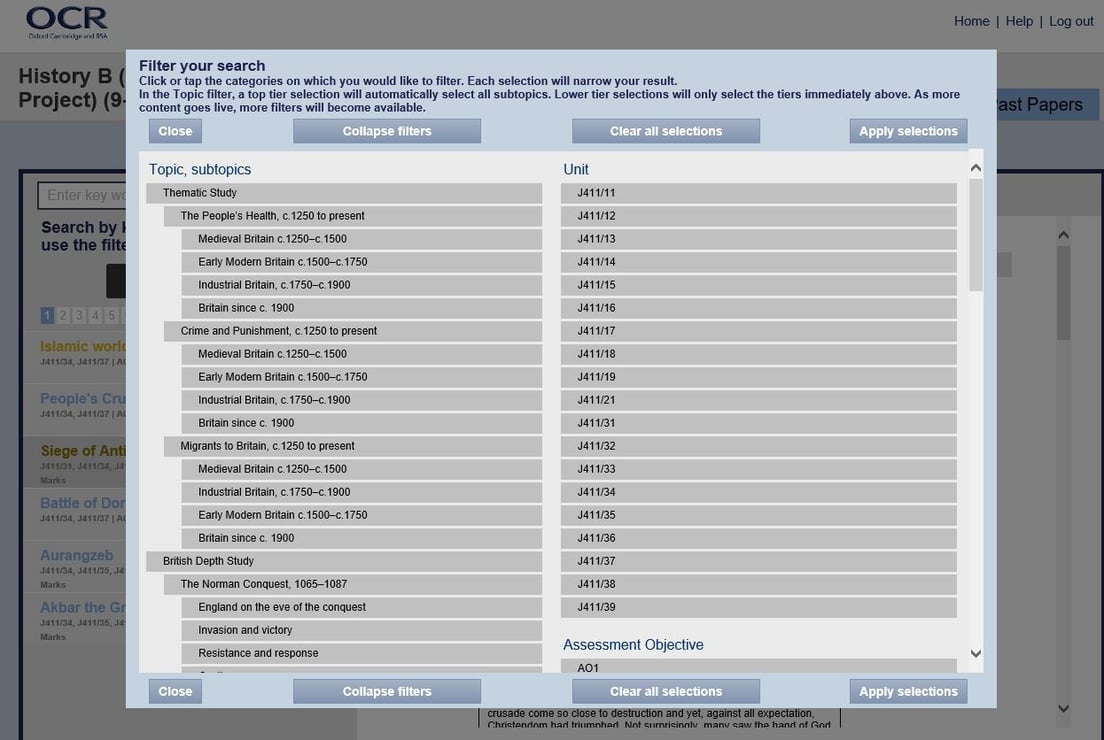Viewport: 1104px width, 740px height.
Task: Choose the British Depth Study topic
Action: click(343, 561)
